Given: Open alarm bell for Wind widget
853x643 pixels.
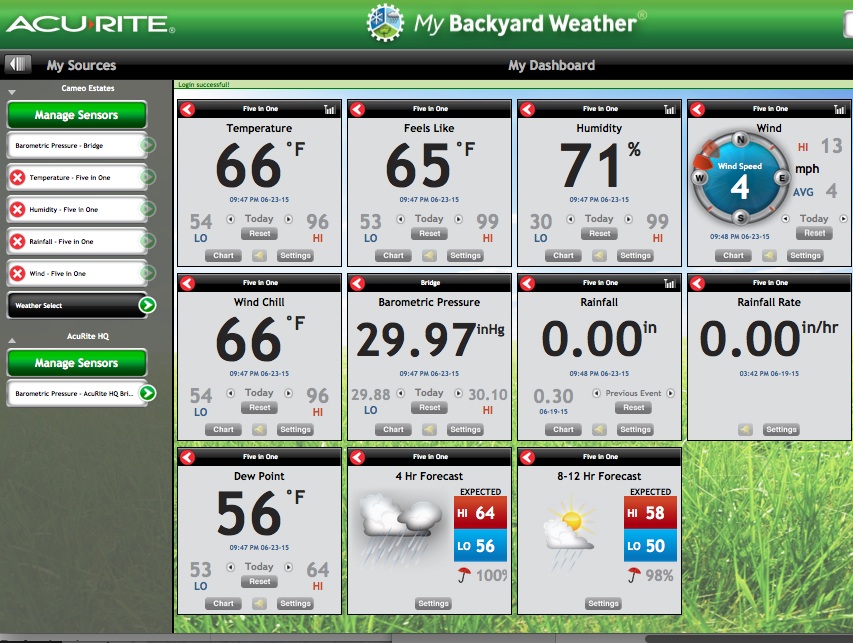Looking at the screenshot, I should coord(769,255).
